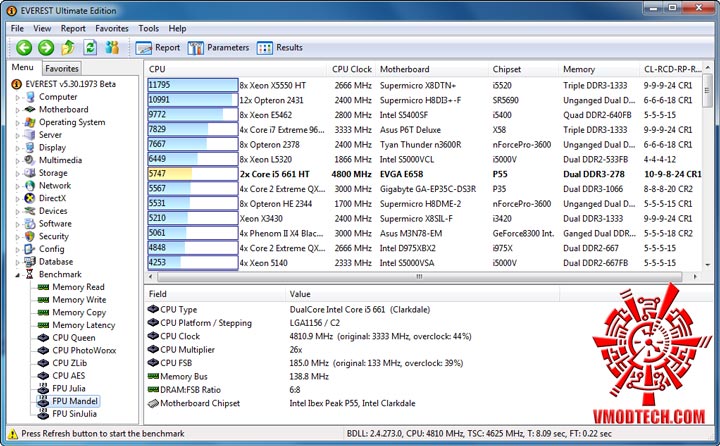Expand the Motherboard tree node
720x446 pixels.
18,110
